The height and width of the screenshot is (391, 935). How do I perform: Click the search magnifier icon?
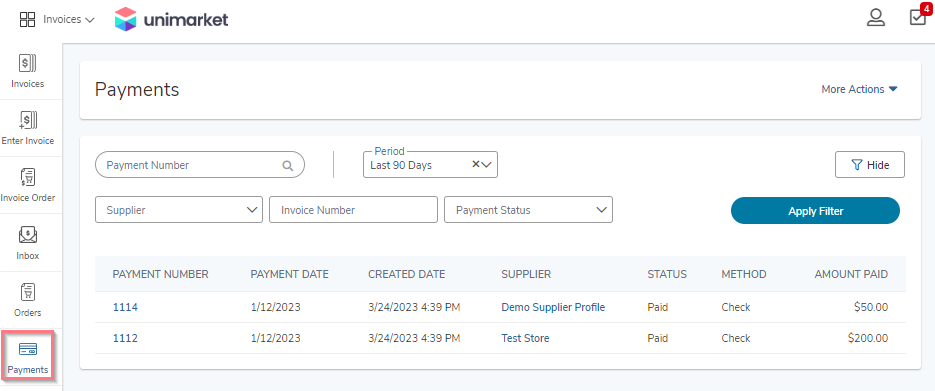(x=287, y=166)
